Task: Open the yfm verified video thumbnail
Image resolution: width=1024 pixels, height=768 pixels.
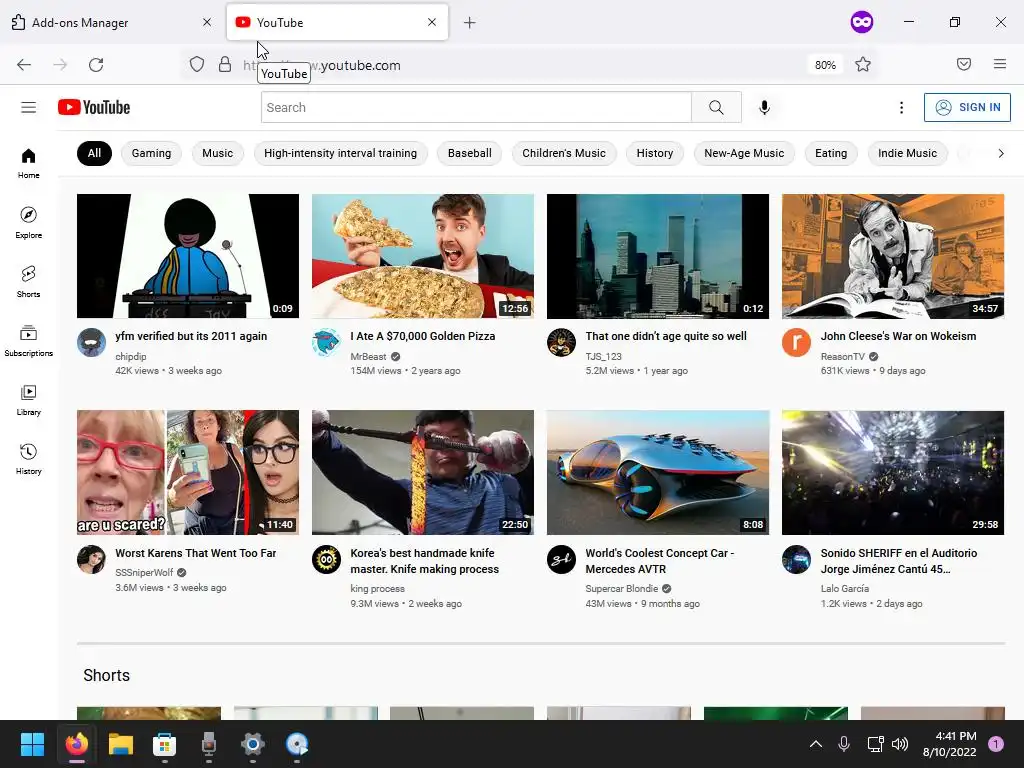Action: pos(188,256)
